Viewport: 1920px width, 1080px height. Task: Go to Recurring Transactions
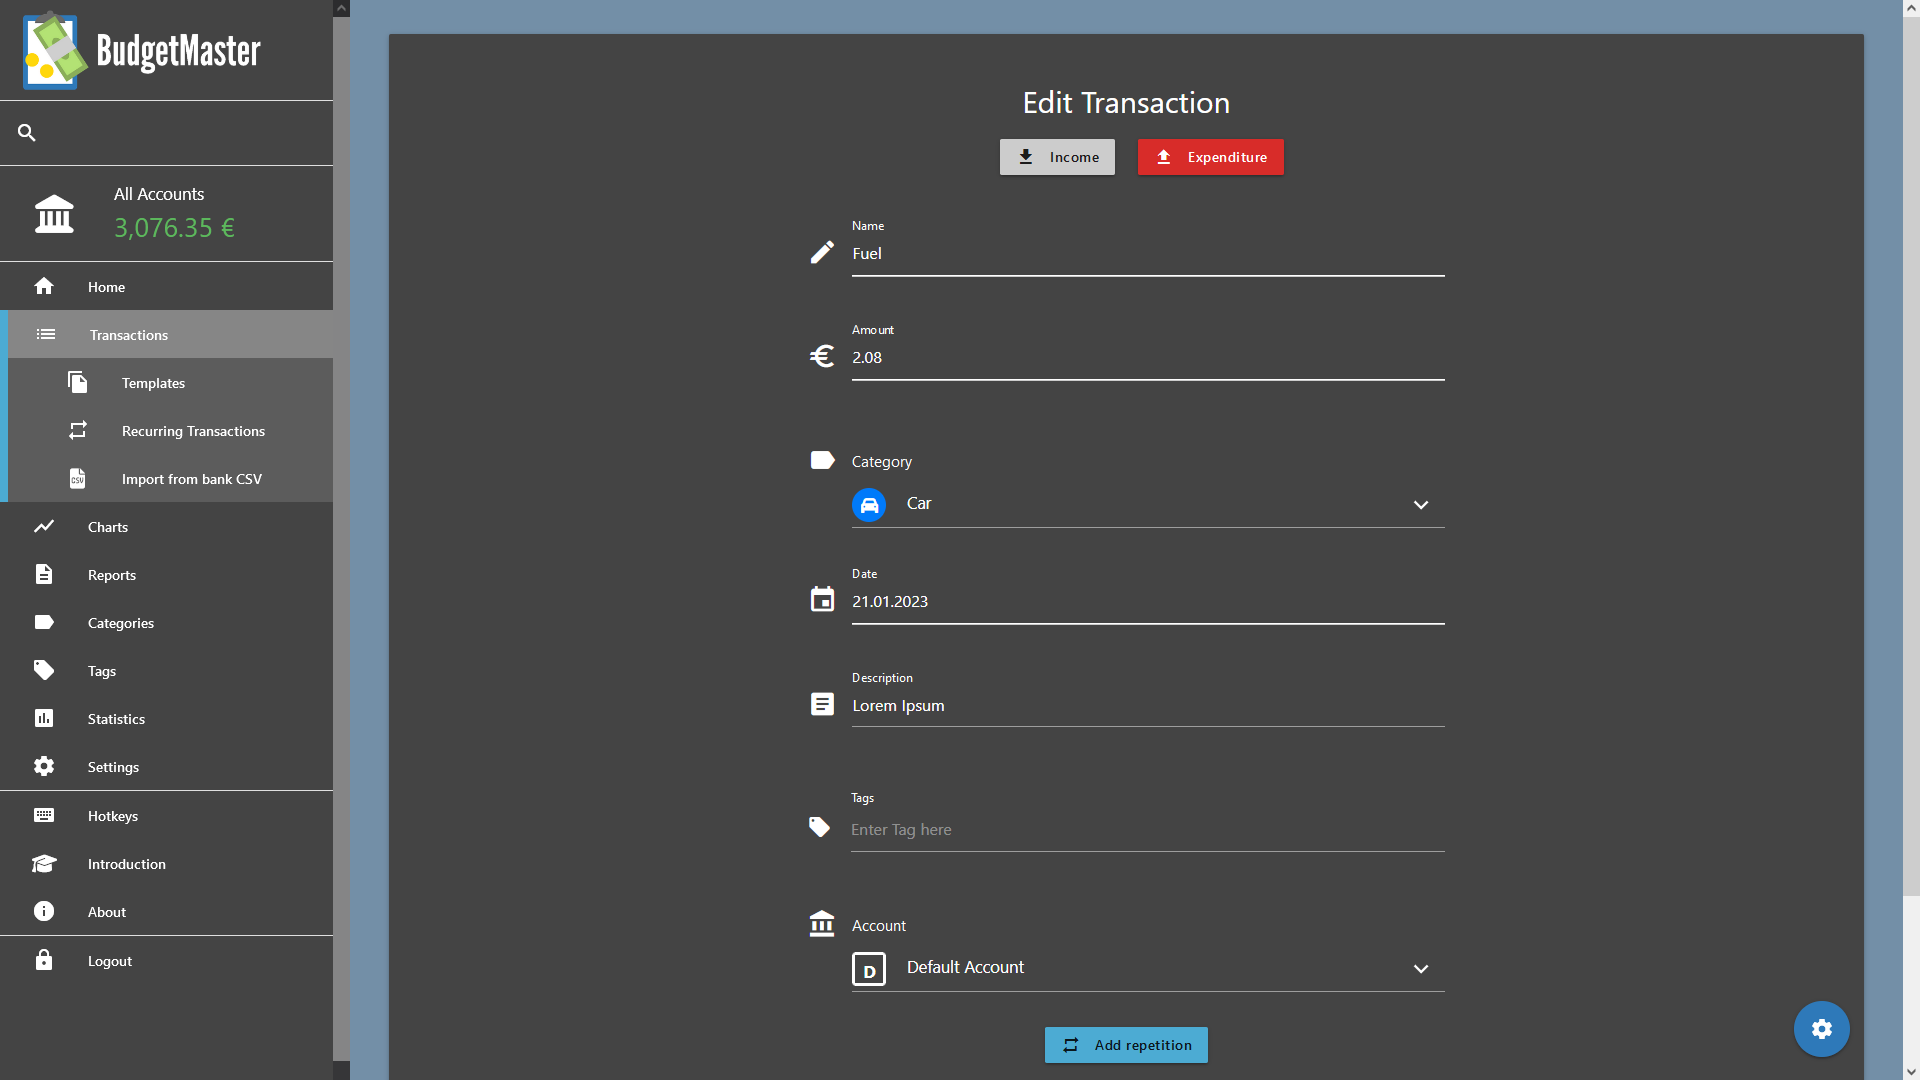click(x=170, y=430)
